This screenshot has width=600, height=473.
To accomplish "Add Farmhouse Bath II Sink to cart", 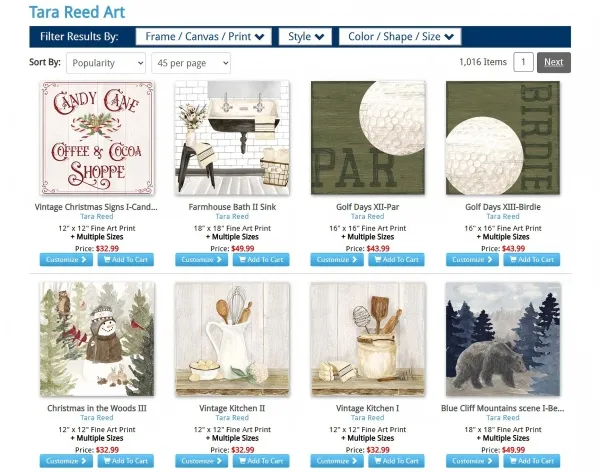I will pos(261,259).
